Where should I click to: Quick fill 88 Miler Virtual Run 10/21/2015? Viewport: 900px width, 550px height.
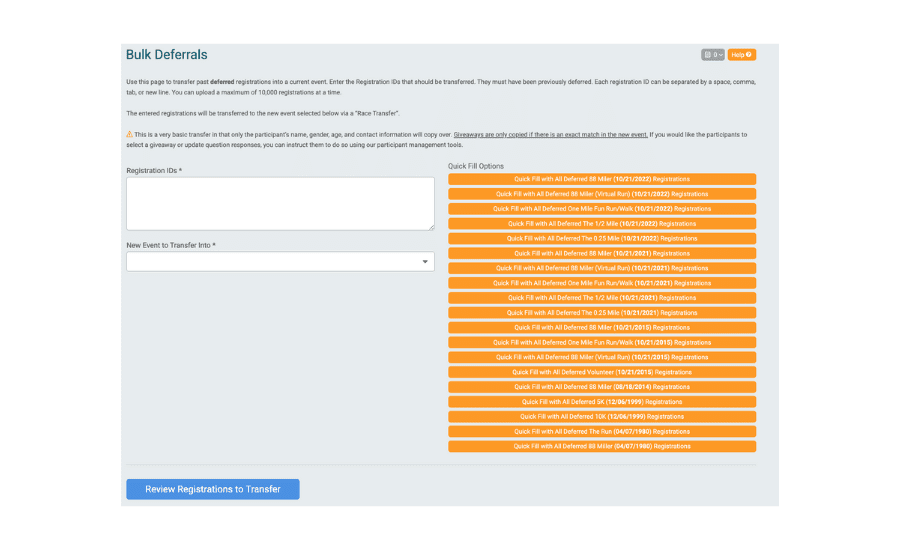point(602,357)
